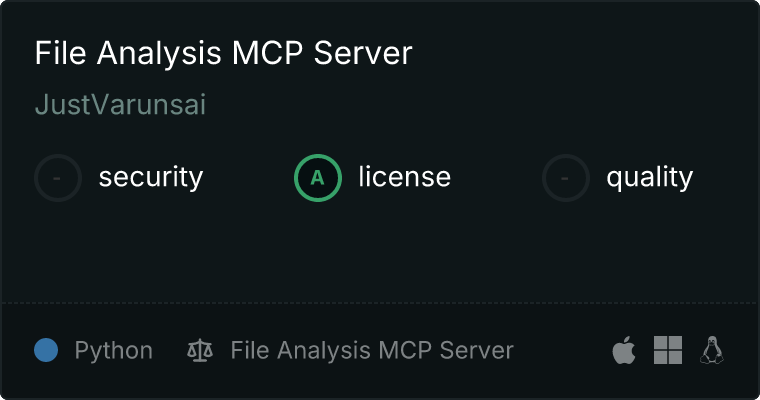This screenshot has height=400, width=760.
Task: Click the security label text
Action: [x=151, y=177]
